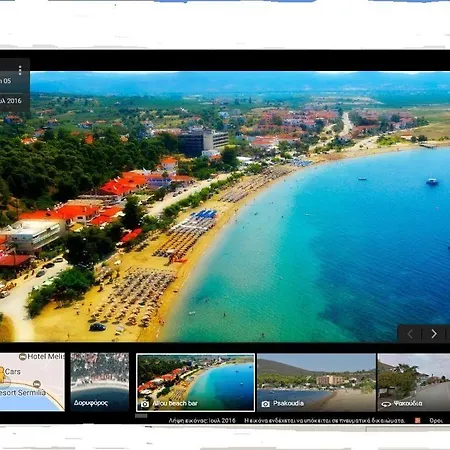The image size is (450, 450).
Task: Click the orange report icon beside Όροι
Action: (417, 421)
